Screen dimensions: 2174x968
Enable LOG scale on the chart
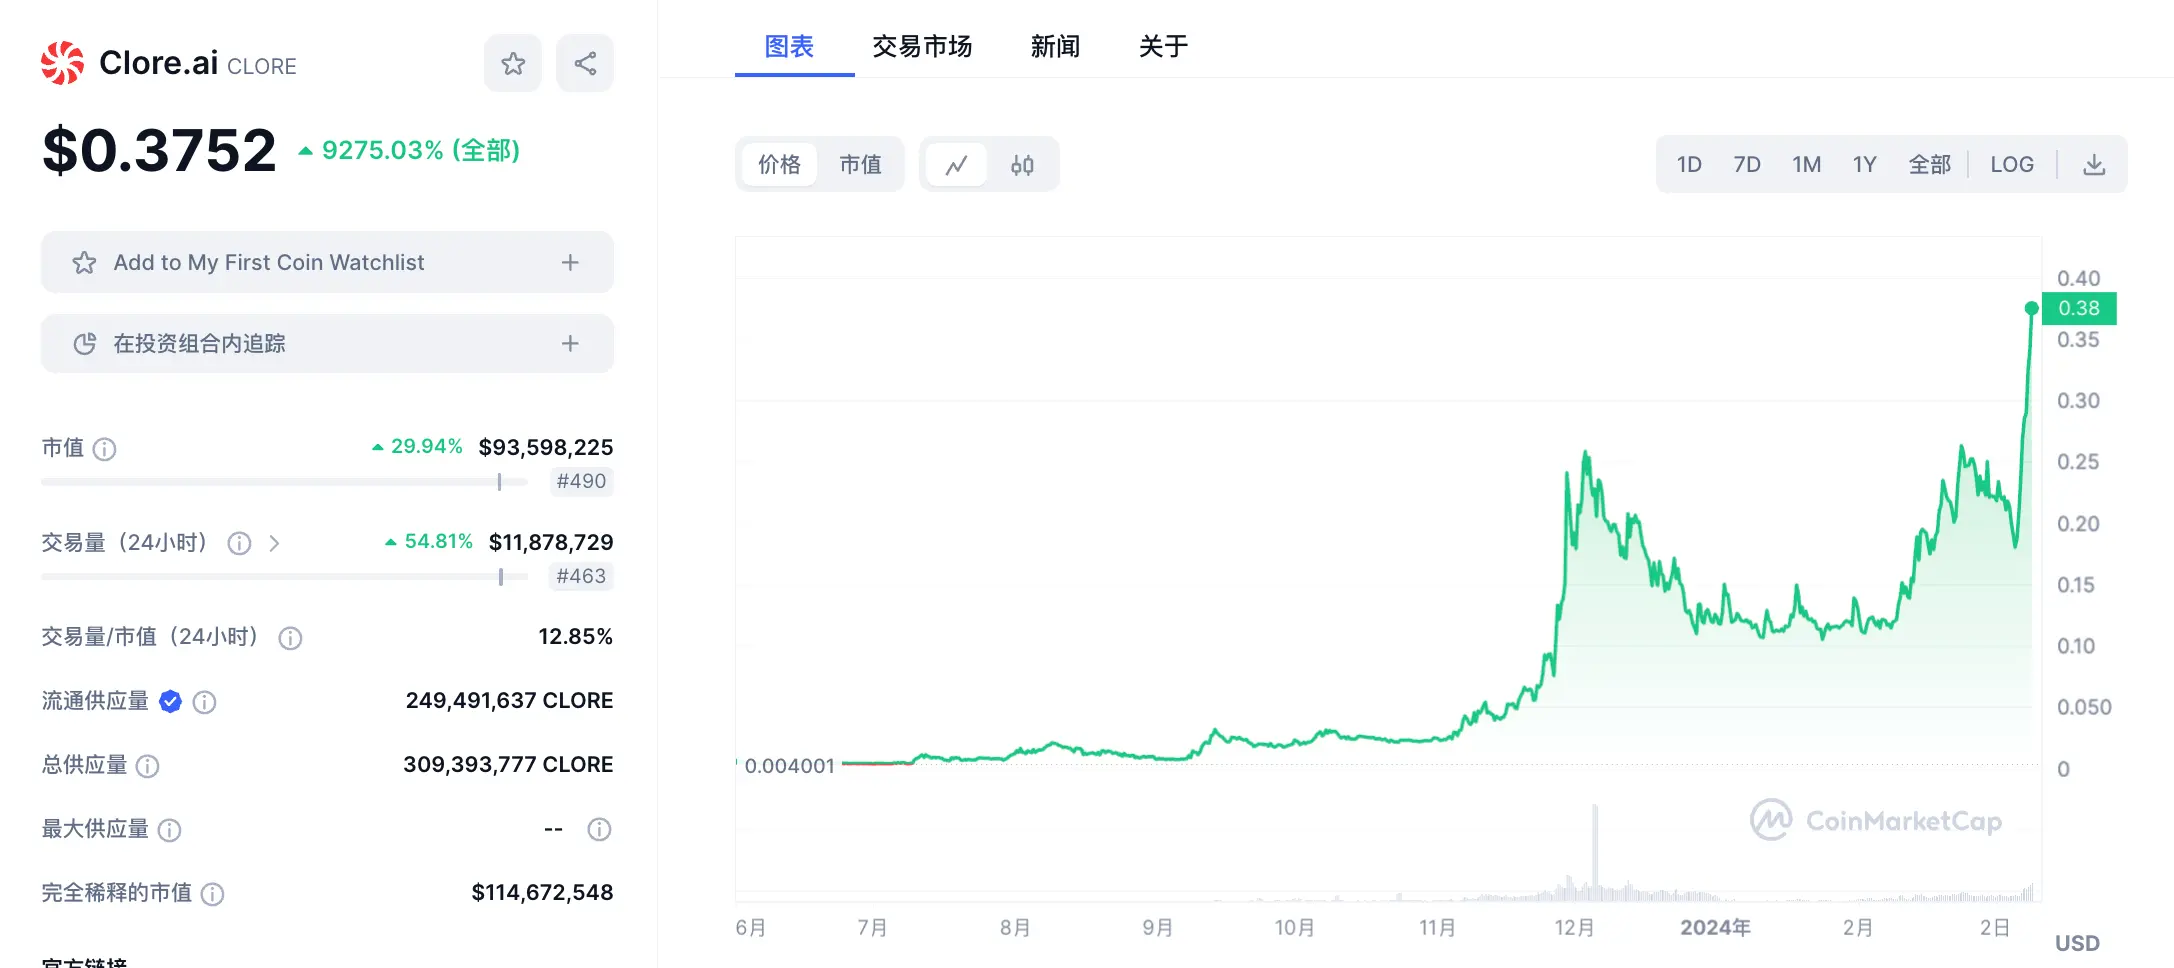click(x=2012, y=164)
